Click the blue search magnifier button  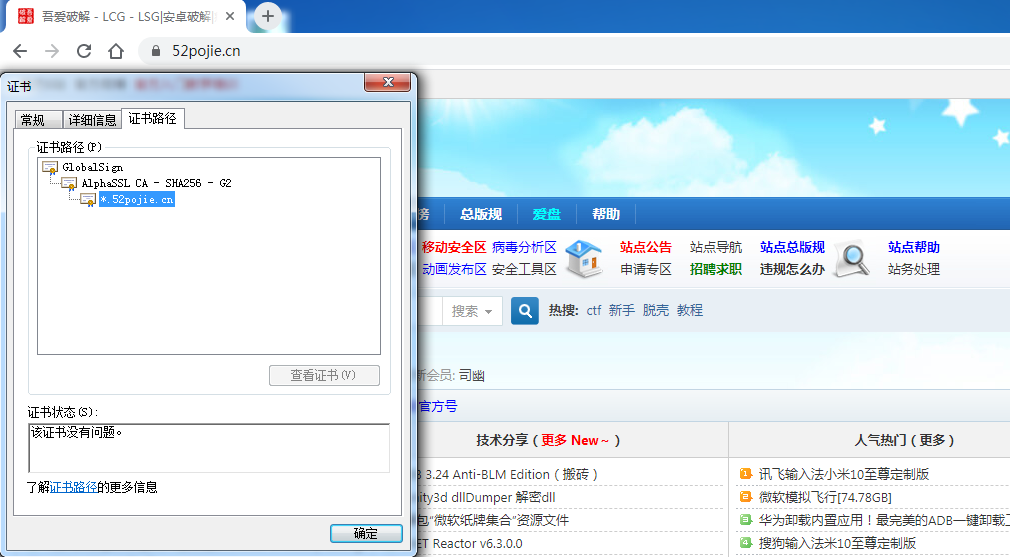pos(525,311)
